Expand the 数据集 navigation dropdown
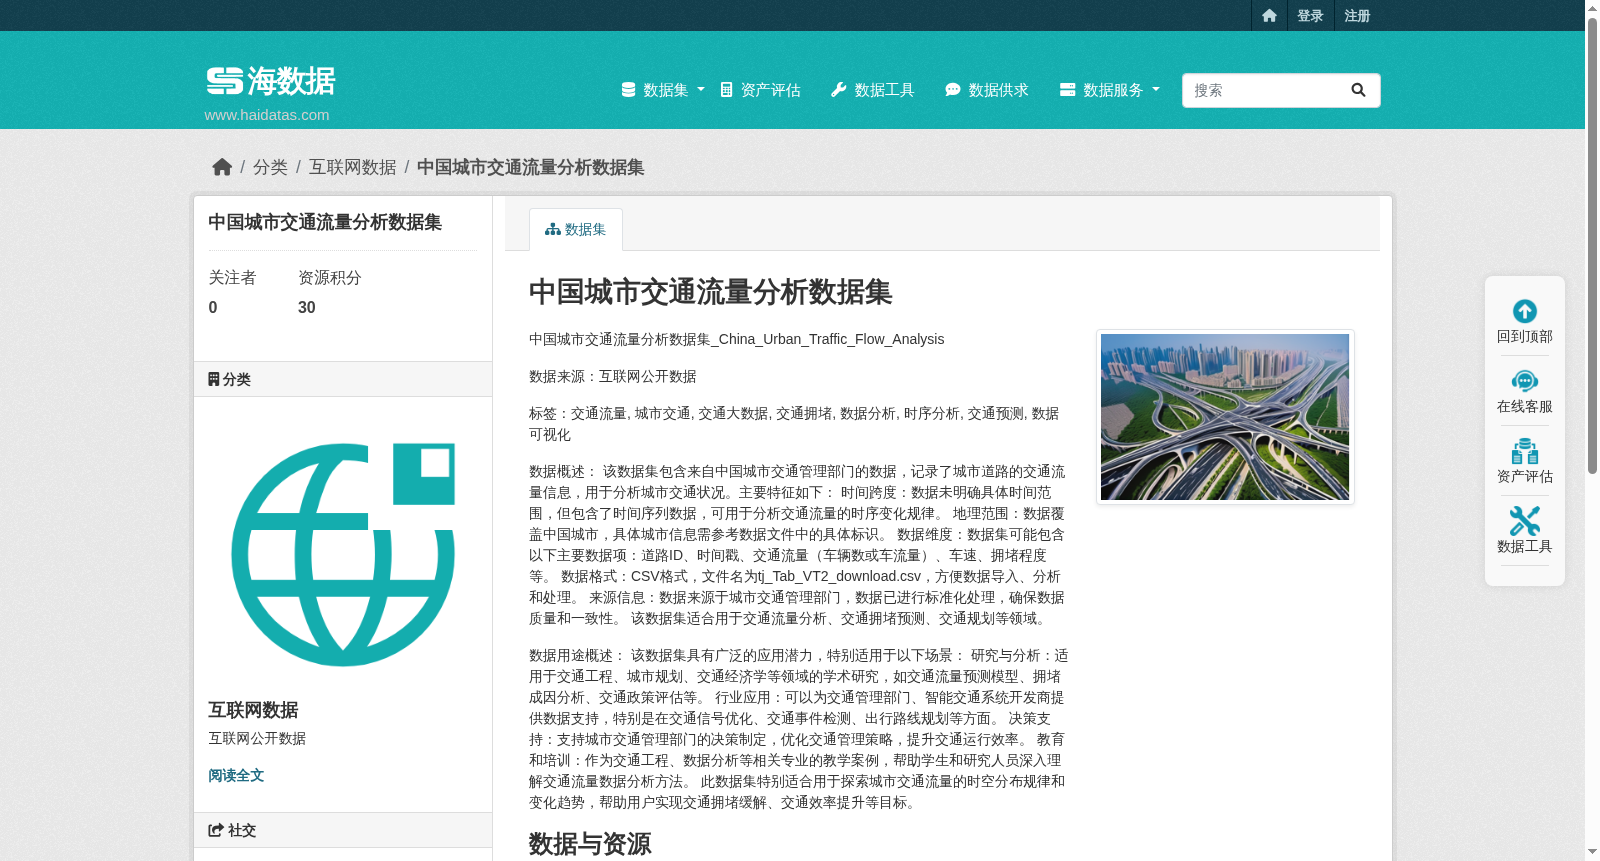This screenshot has height=861, width=1600. point(663,90)
